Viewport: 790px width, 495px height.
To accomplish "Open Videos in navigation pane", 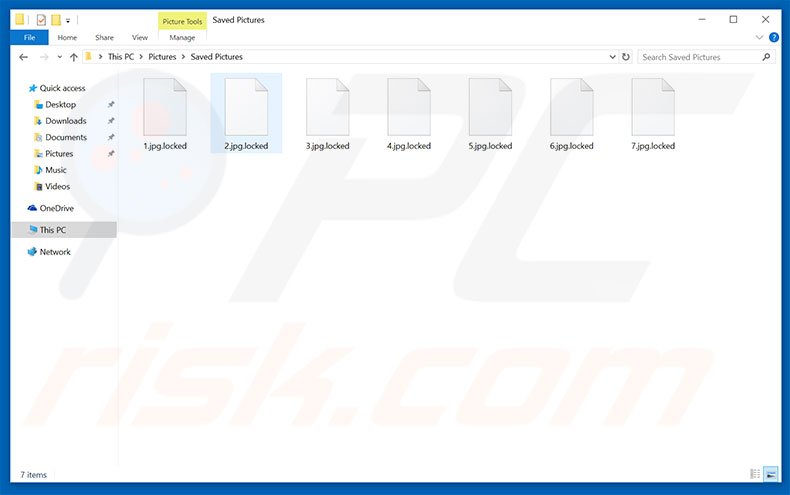I will pyautogui.click(x=57, y=187).
